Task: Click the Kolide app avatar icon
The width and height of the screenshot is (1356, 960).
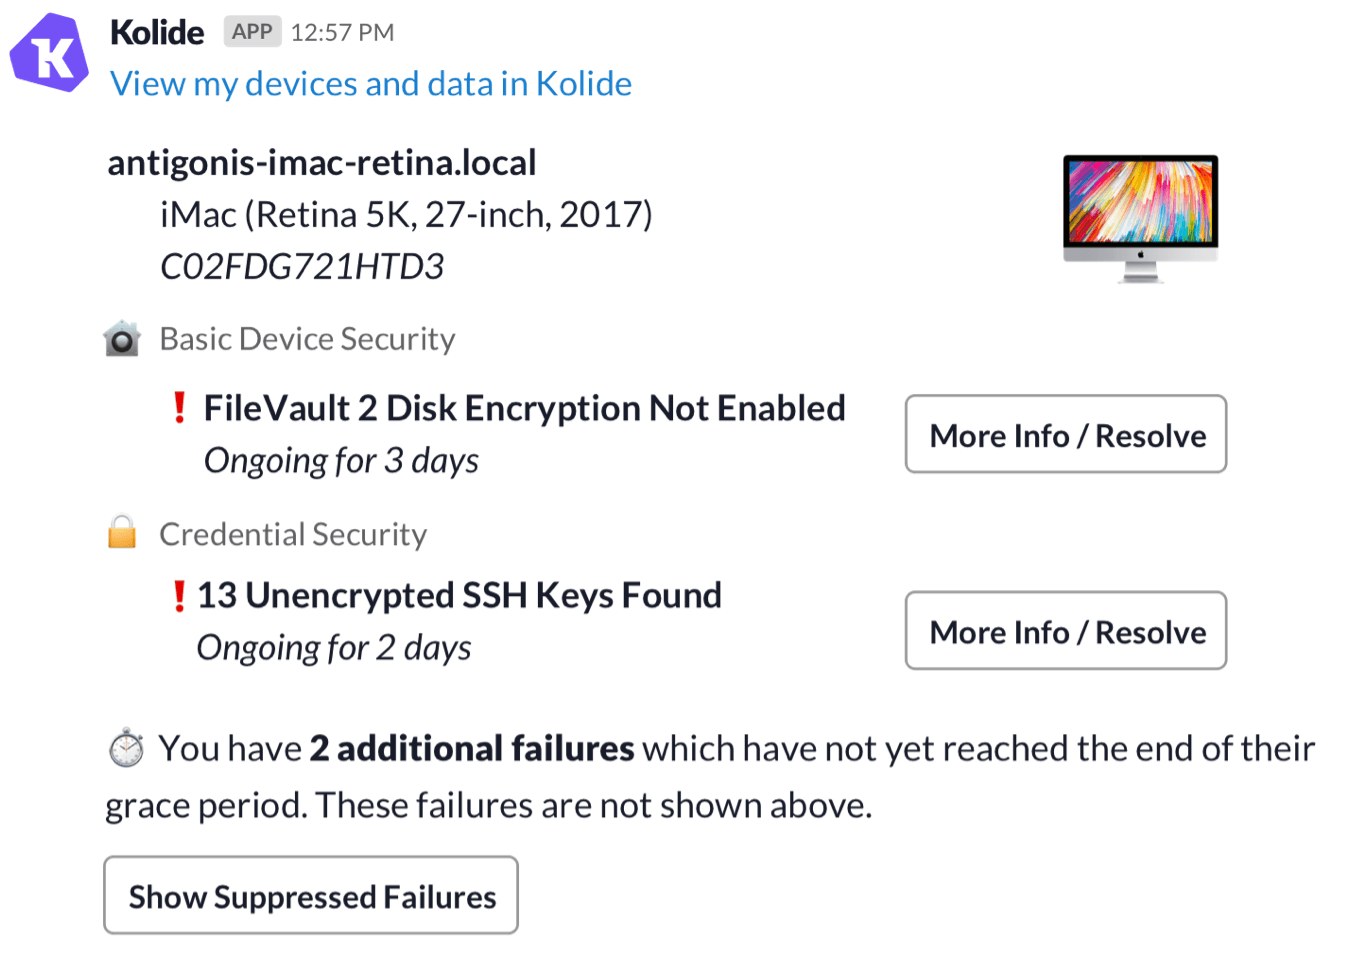Action: [49, 54]
